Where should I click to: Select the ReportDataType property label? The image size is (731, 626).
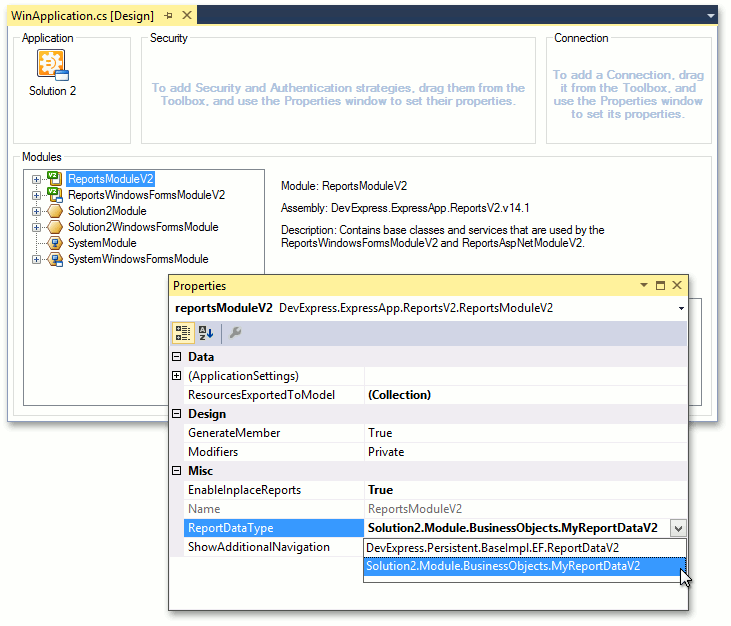(274, 528)
